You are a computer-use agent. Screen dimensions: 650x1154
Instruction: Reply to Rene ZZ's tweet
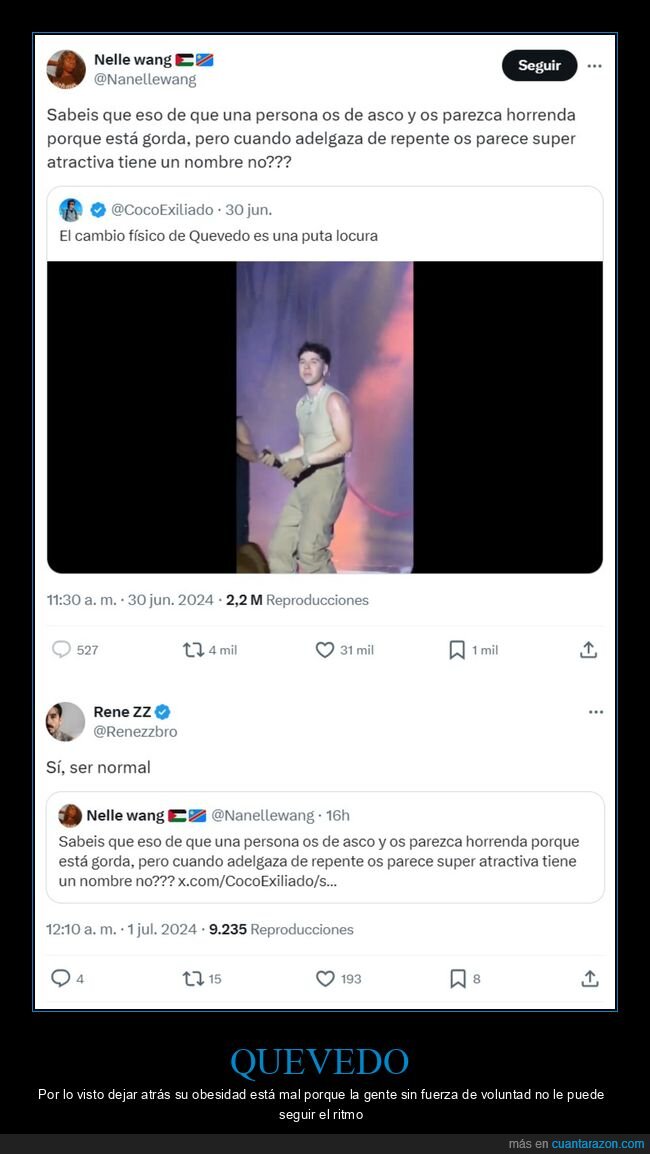pos(61,979)
